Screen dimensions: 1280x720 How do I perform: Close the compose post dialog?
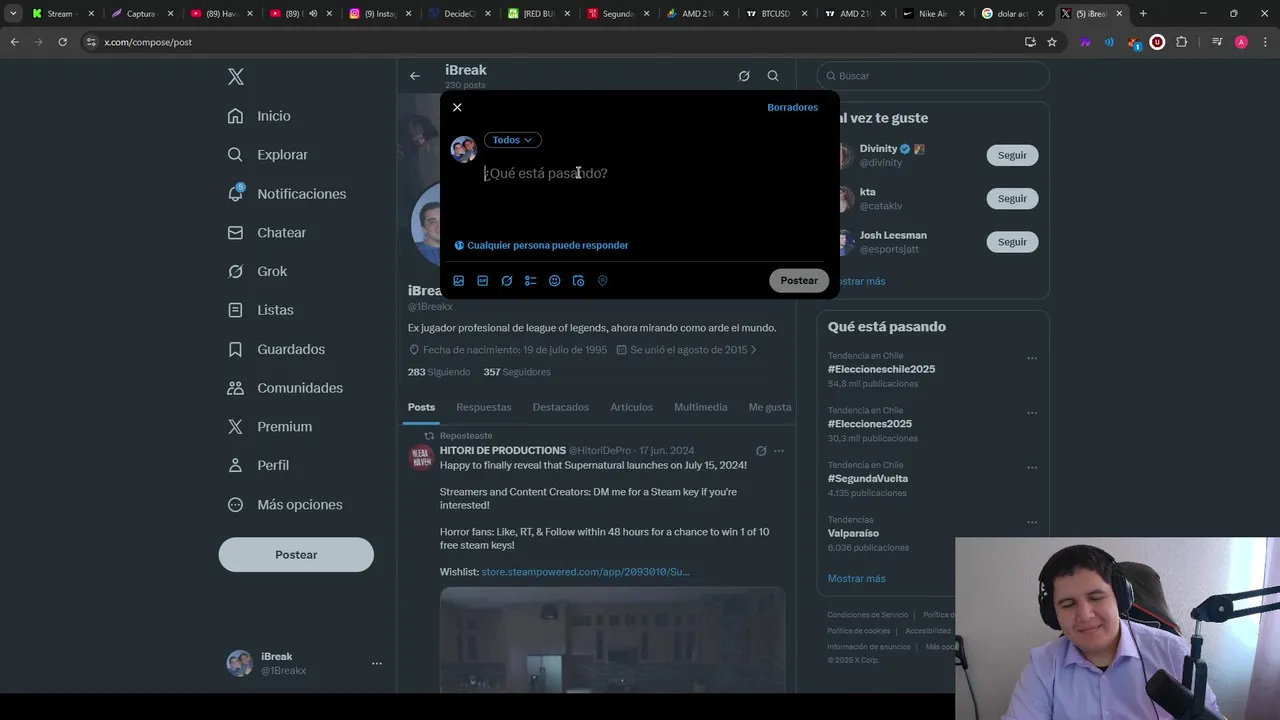tap(457, 107)
